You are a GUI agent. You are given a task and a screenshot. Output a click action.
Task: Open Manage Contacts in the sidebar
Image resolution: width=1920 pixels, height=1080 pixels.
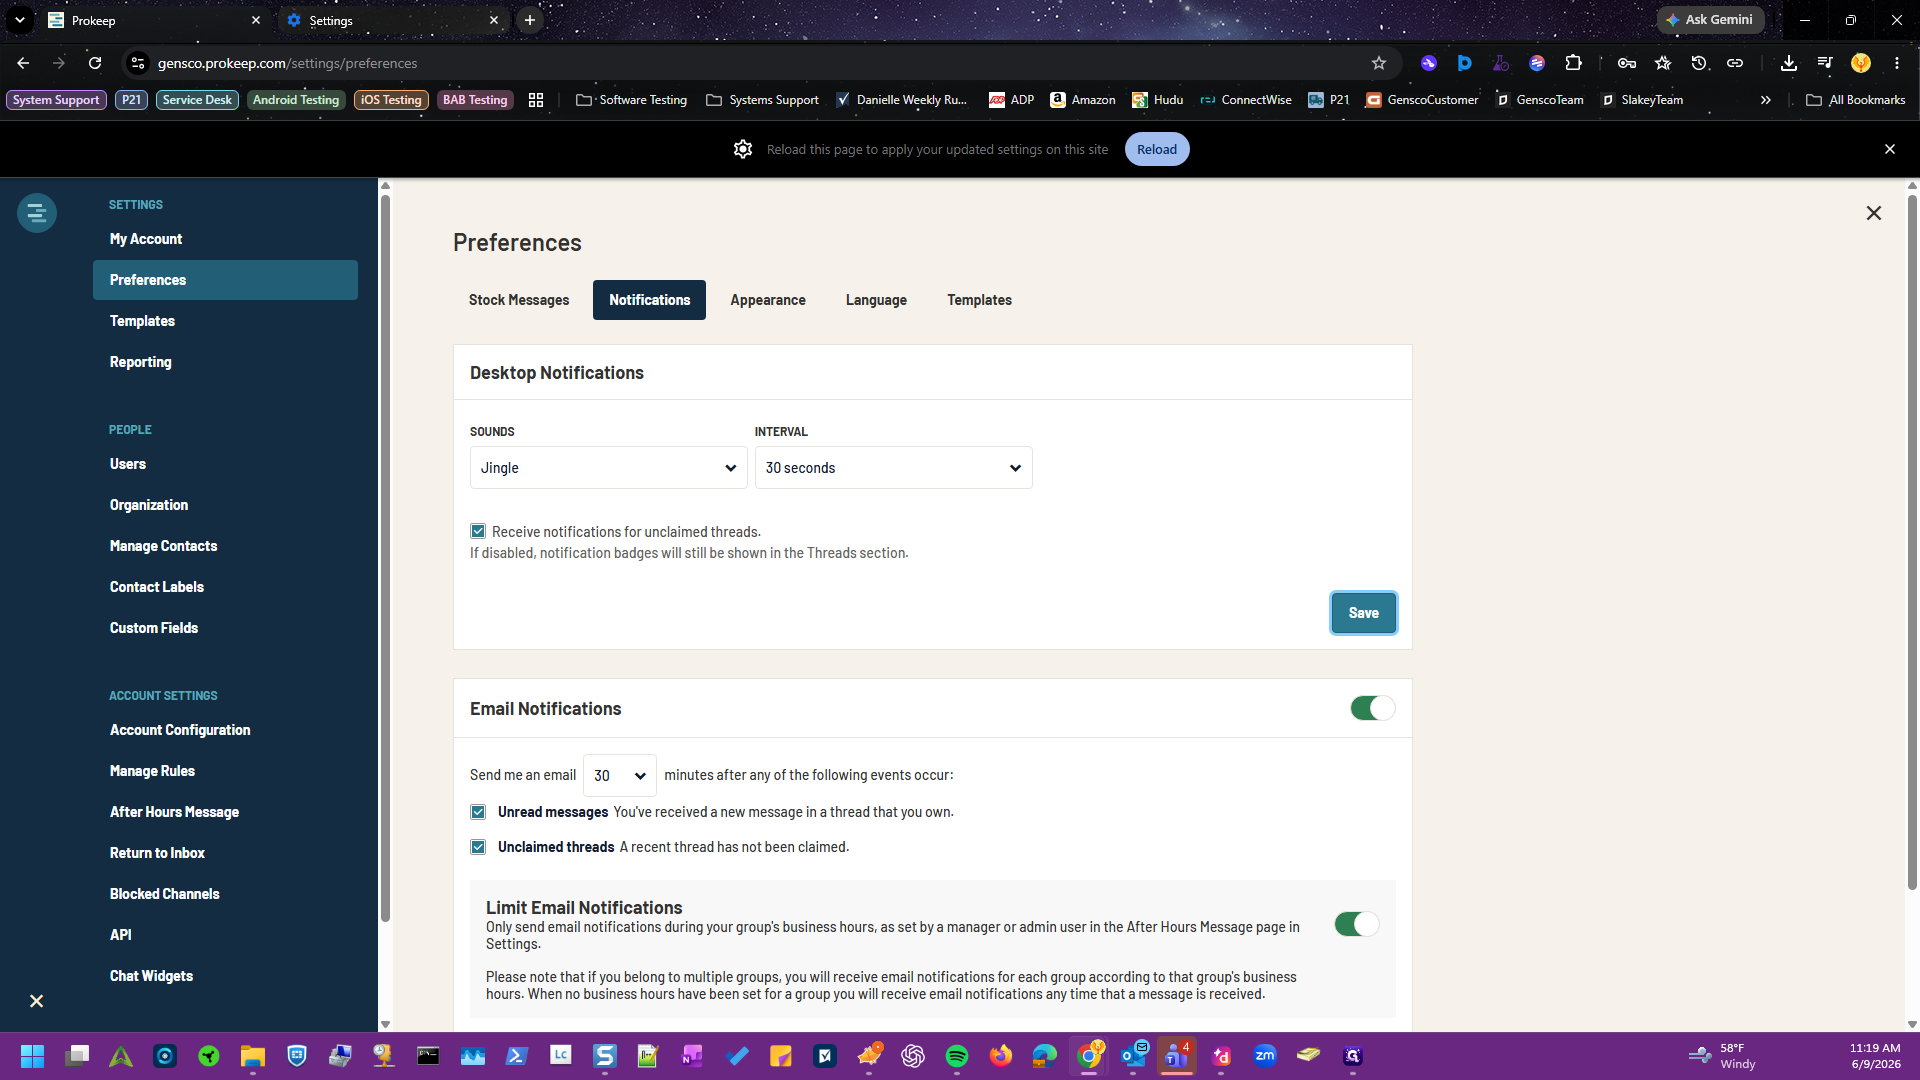[225, 546]
